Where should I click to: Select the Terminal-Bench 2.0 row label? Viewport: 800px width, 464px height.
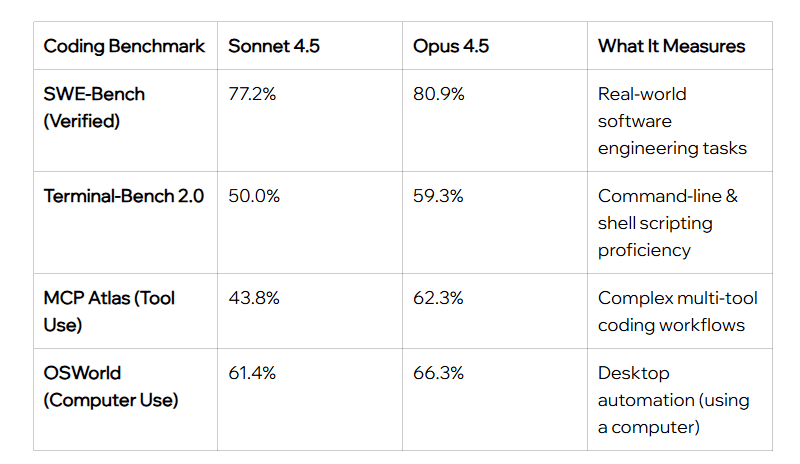[x=124, y=196]
